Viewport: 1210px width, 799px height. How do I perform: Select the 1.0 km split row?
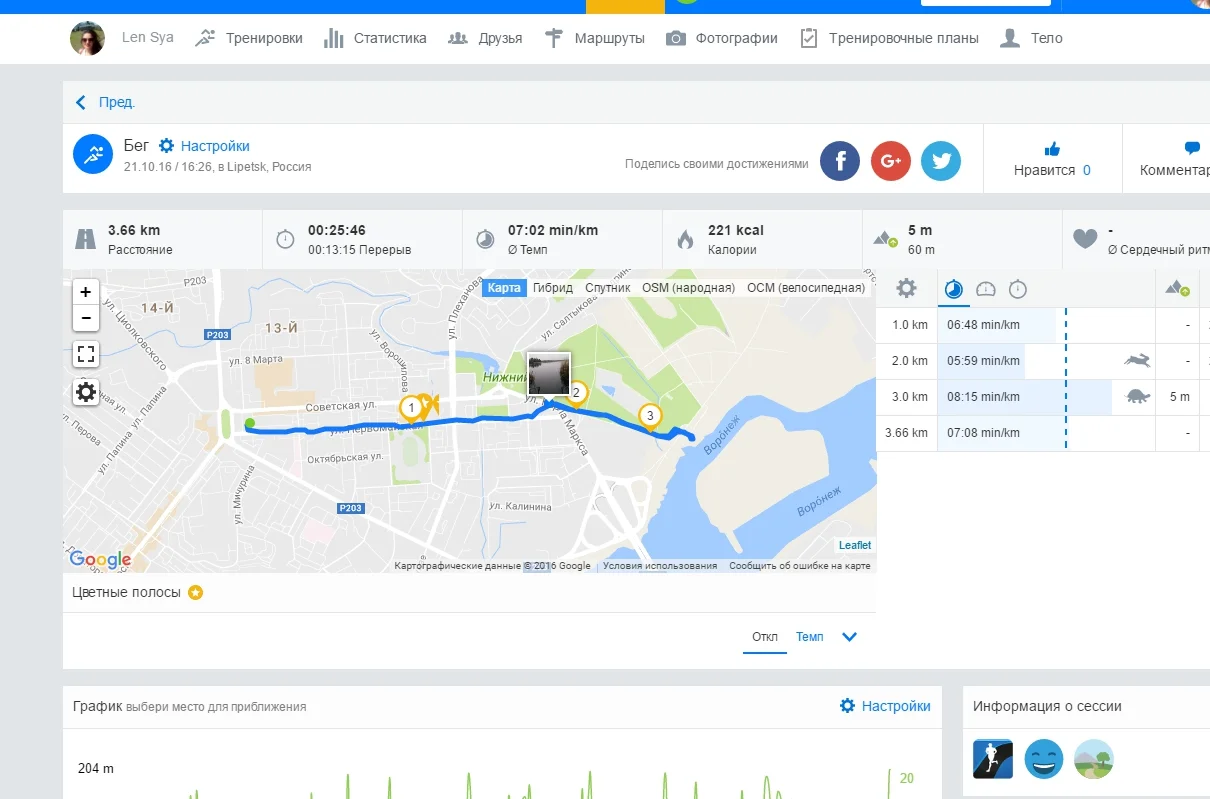click(1043, 325)
